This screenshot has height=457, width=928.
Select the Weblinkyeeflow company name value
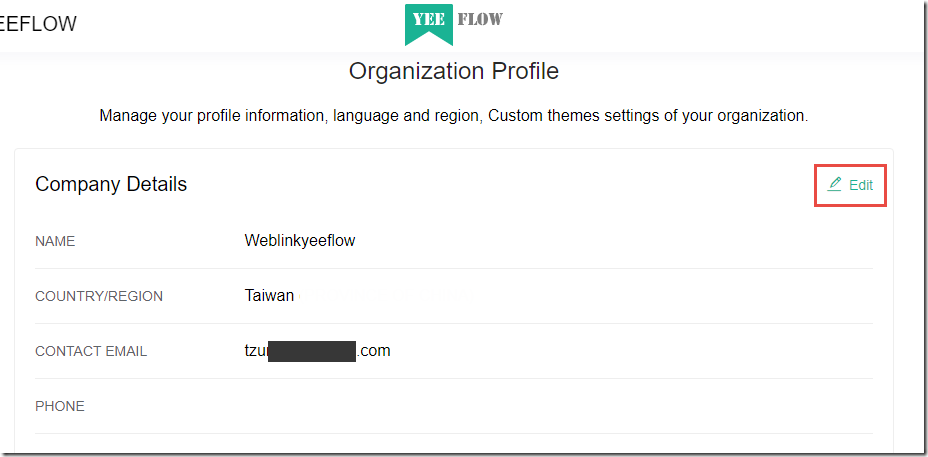coord(299,241)
